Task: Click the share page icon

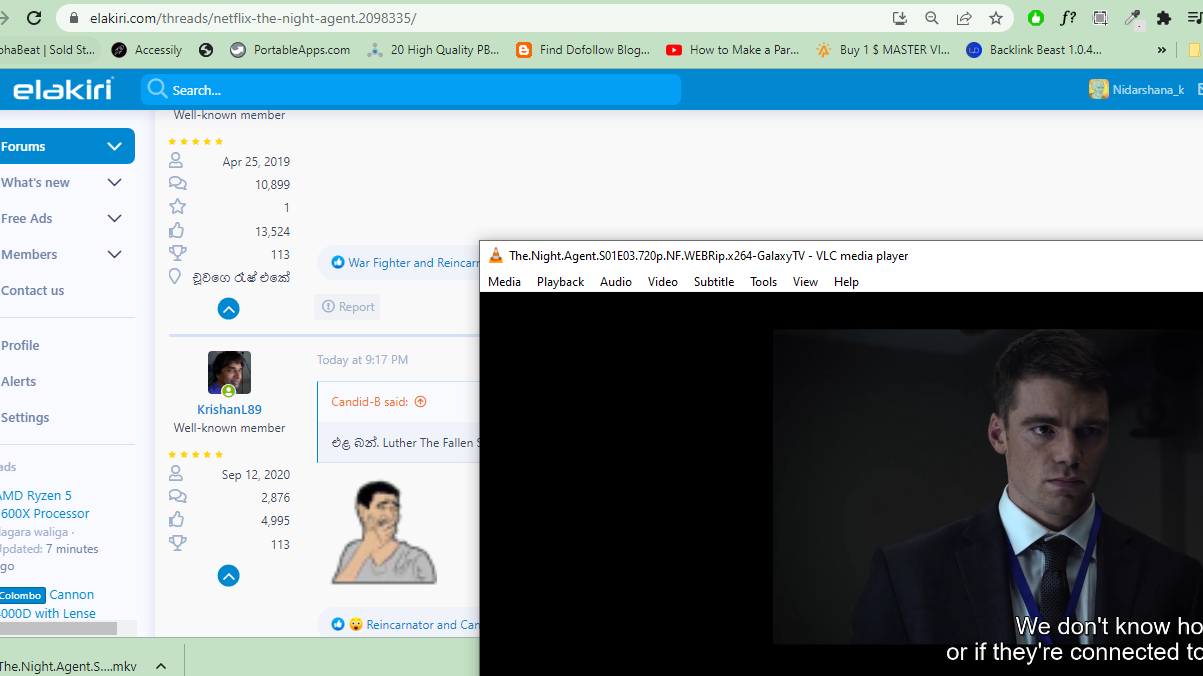Action: point(964,18)
